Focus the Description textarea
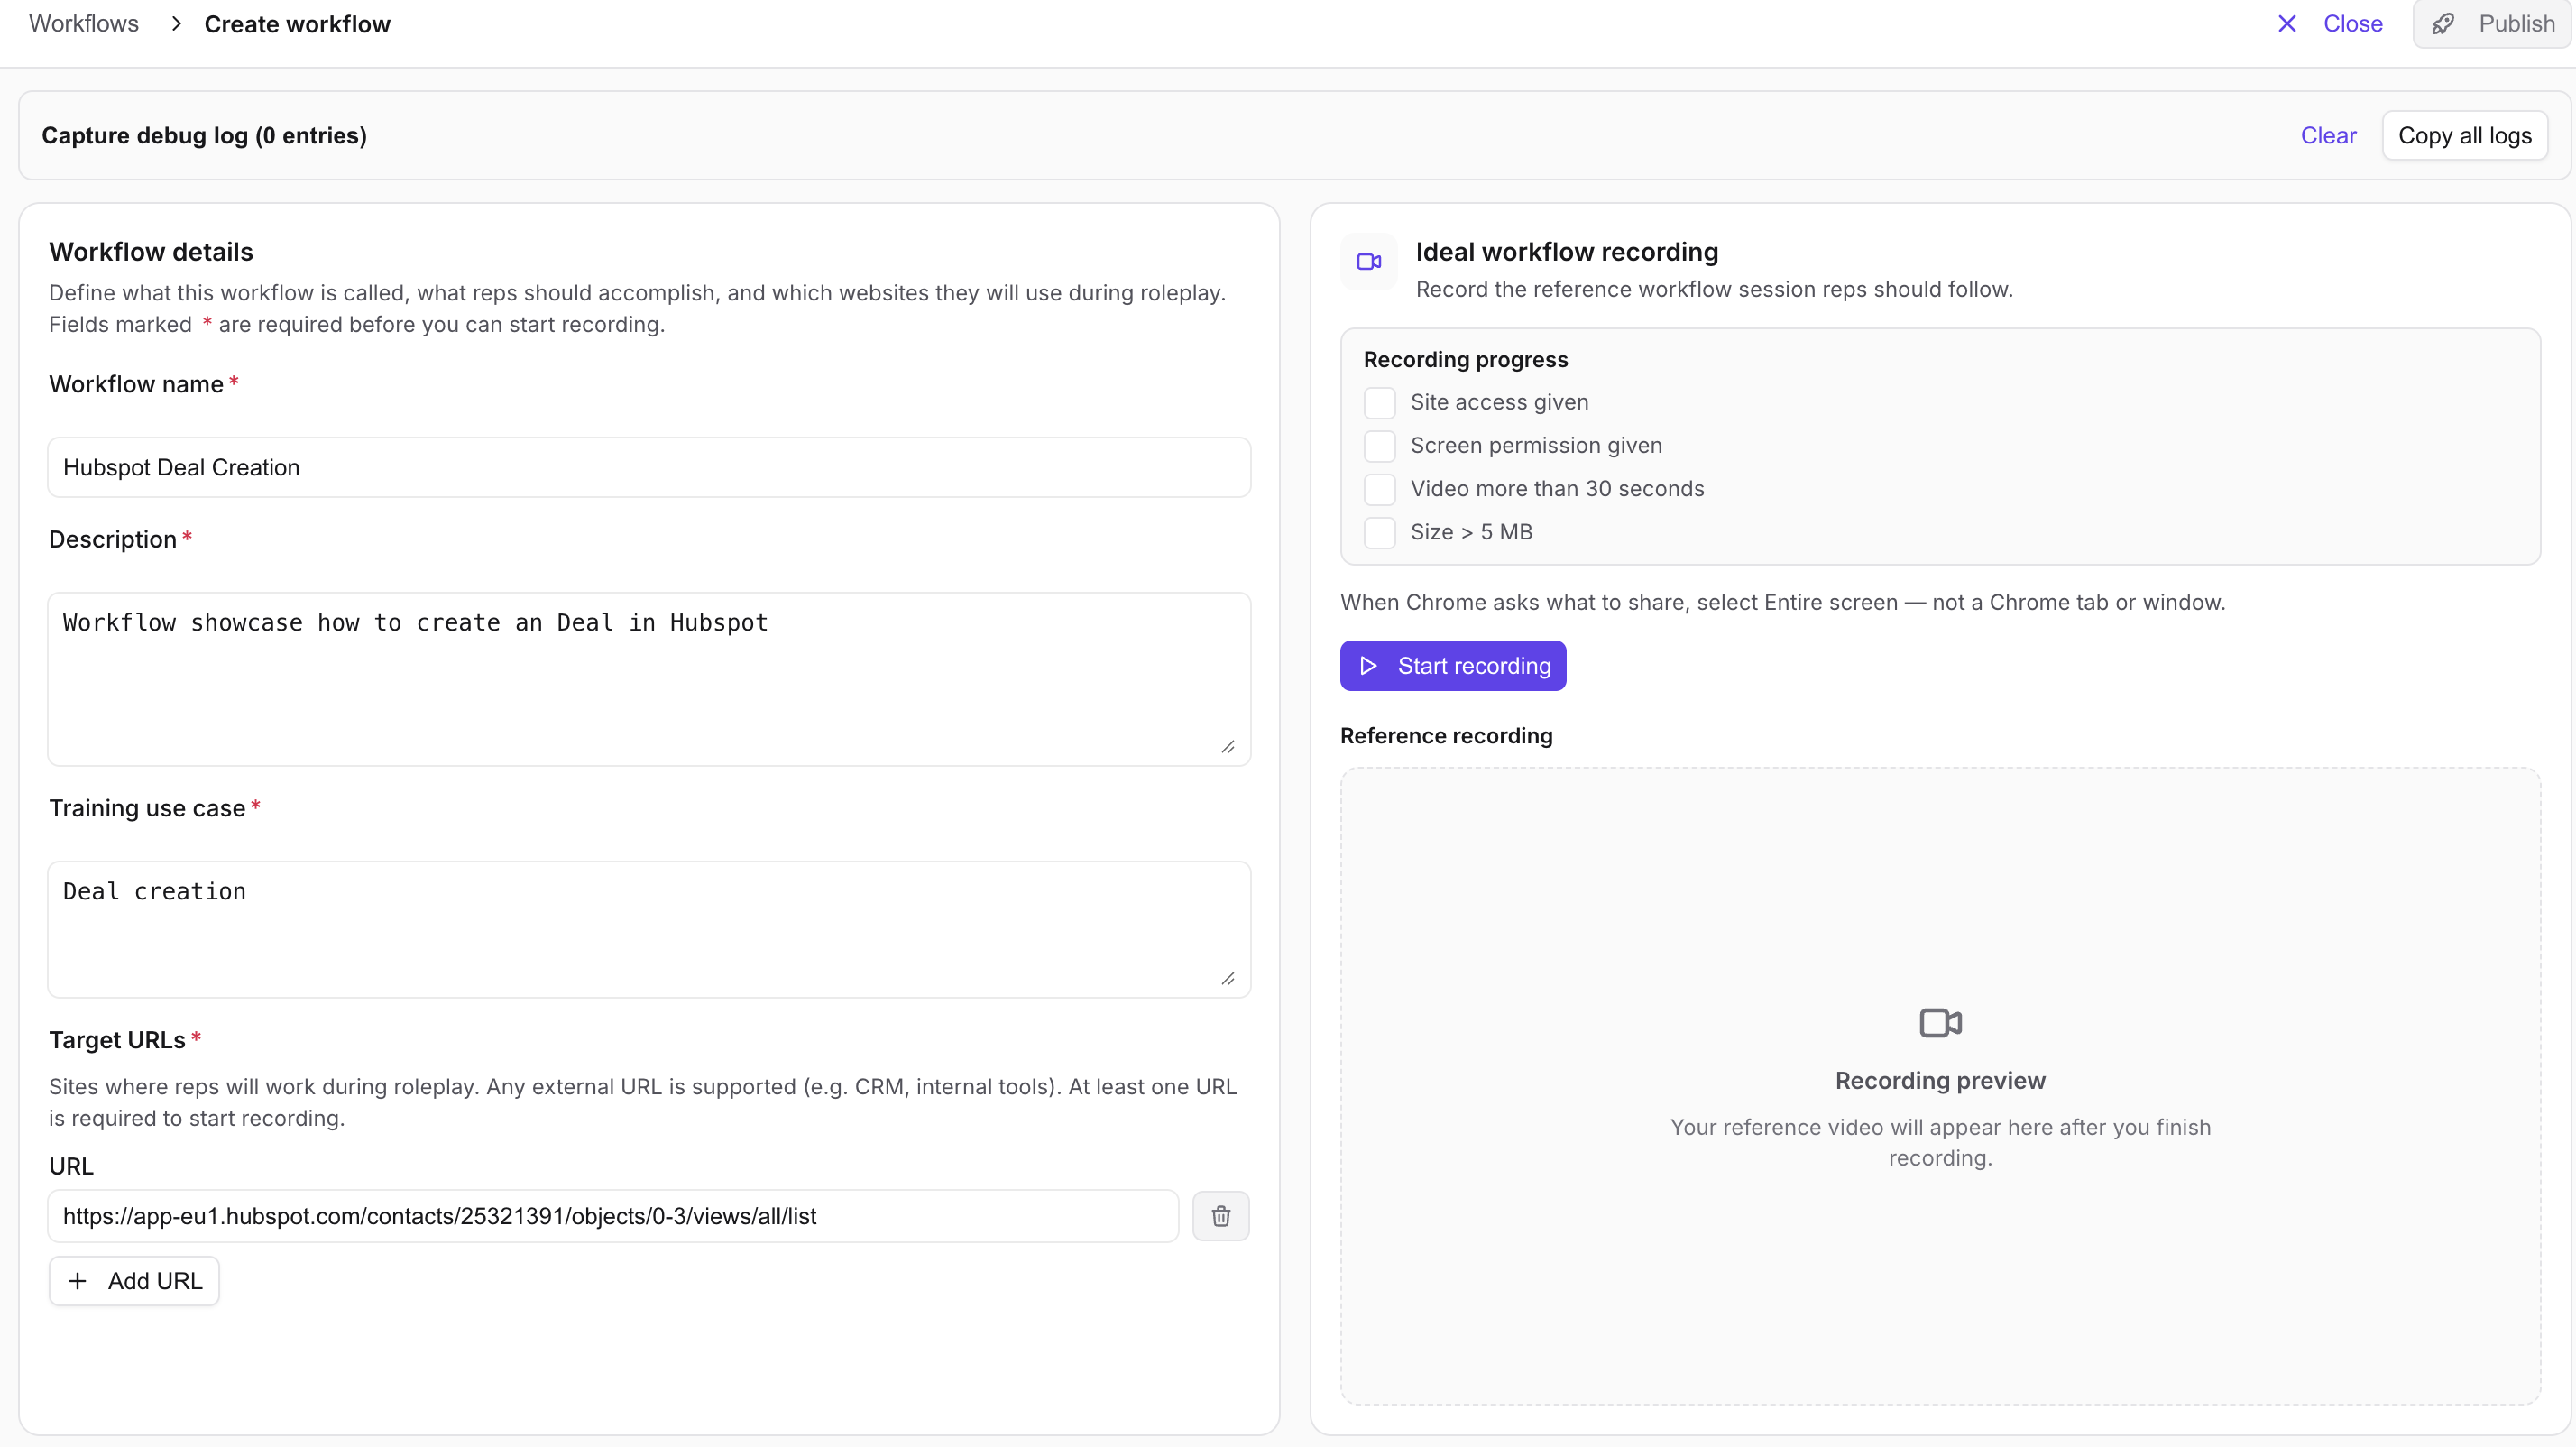 649,679
